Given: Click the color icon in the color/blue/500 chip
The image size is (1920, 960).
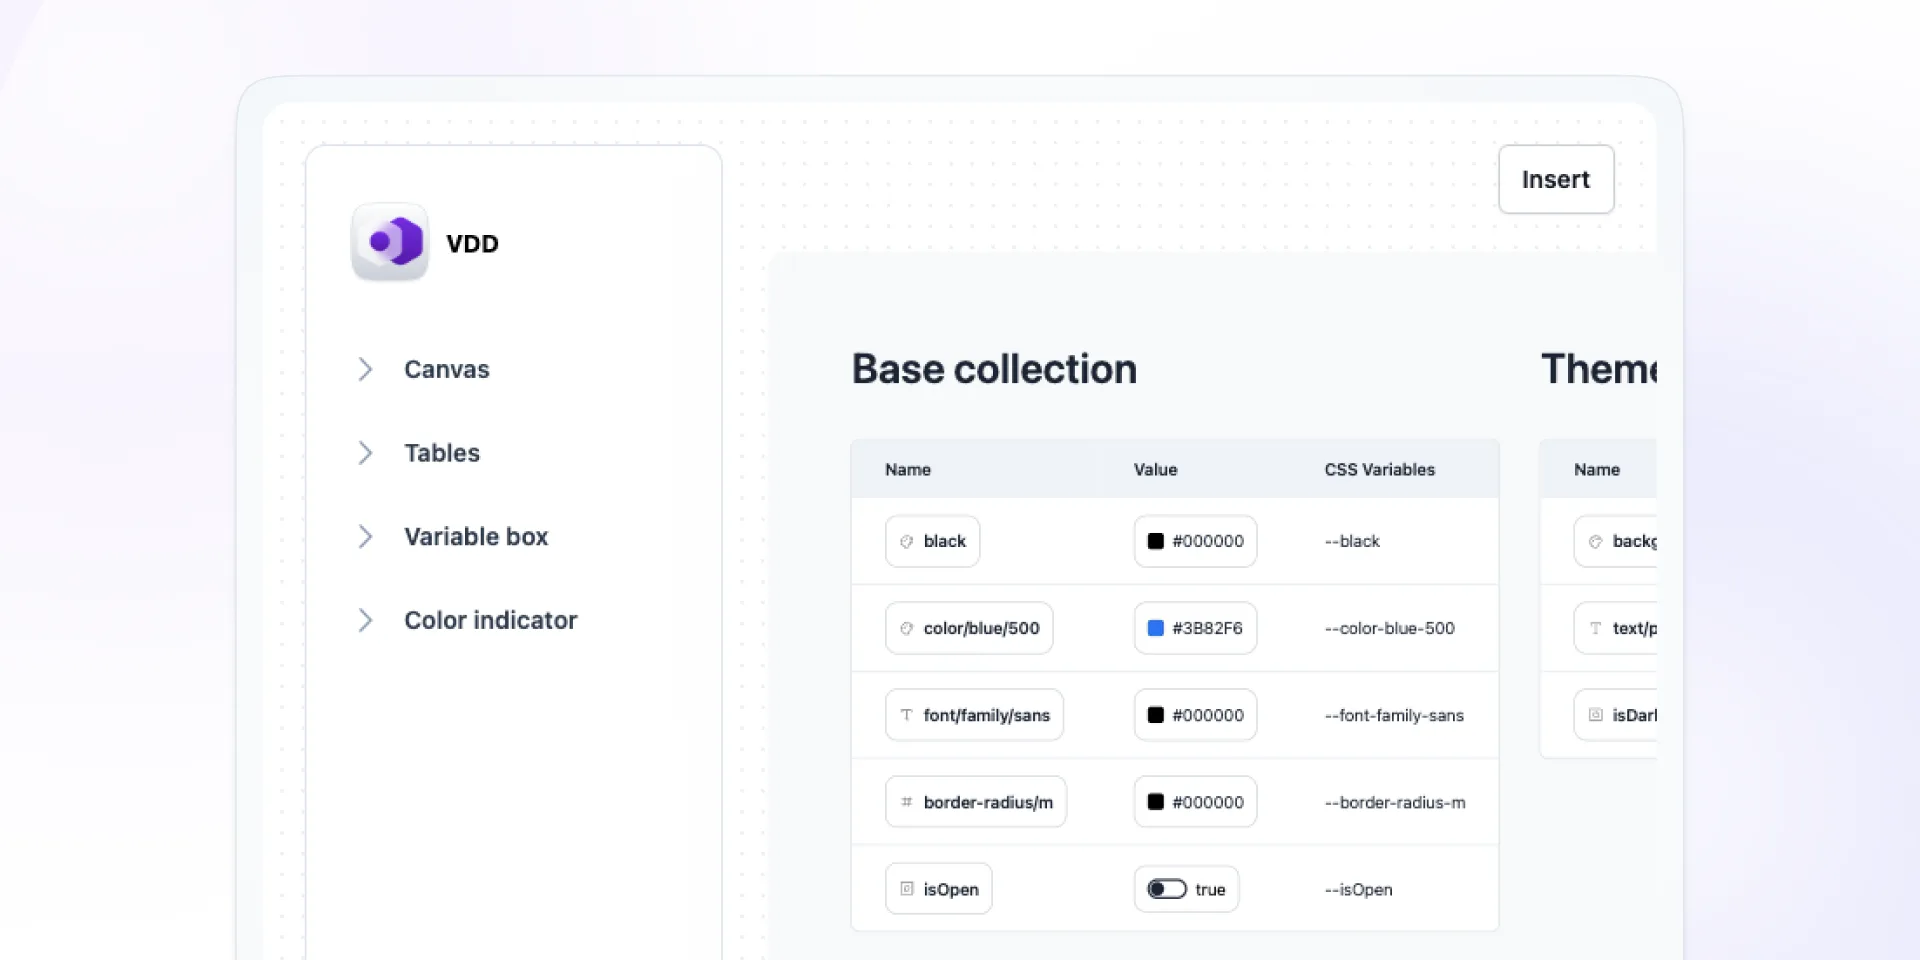Looking at the screenshot, I should pyautogui.click(x=906, y=628).
